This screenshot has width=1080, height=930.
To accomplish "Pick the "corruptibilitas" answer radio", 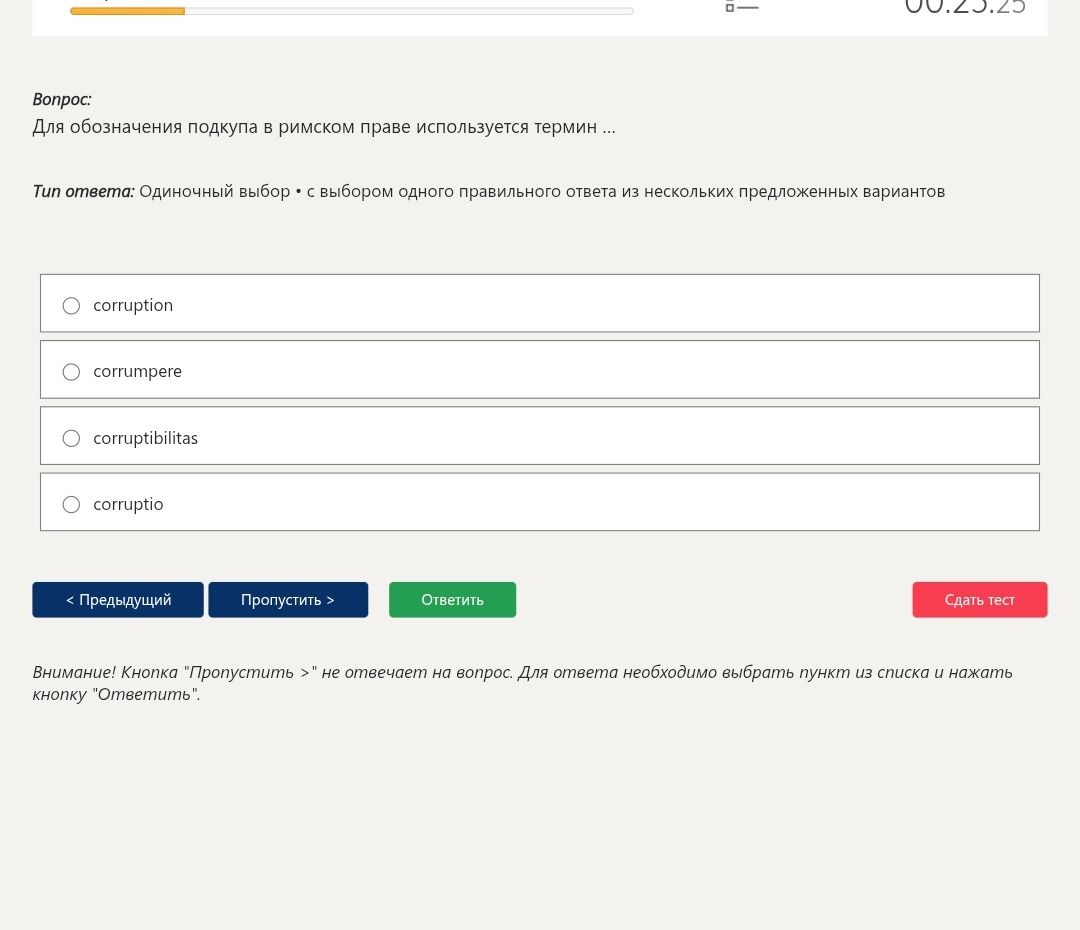I will pos(71,438).
